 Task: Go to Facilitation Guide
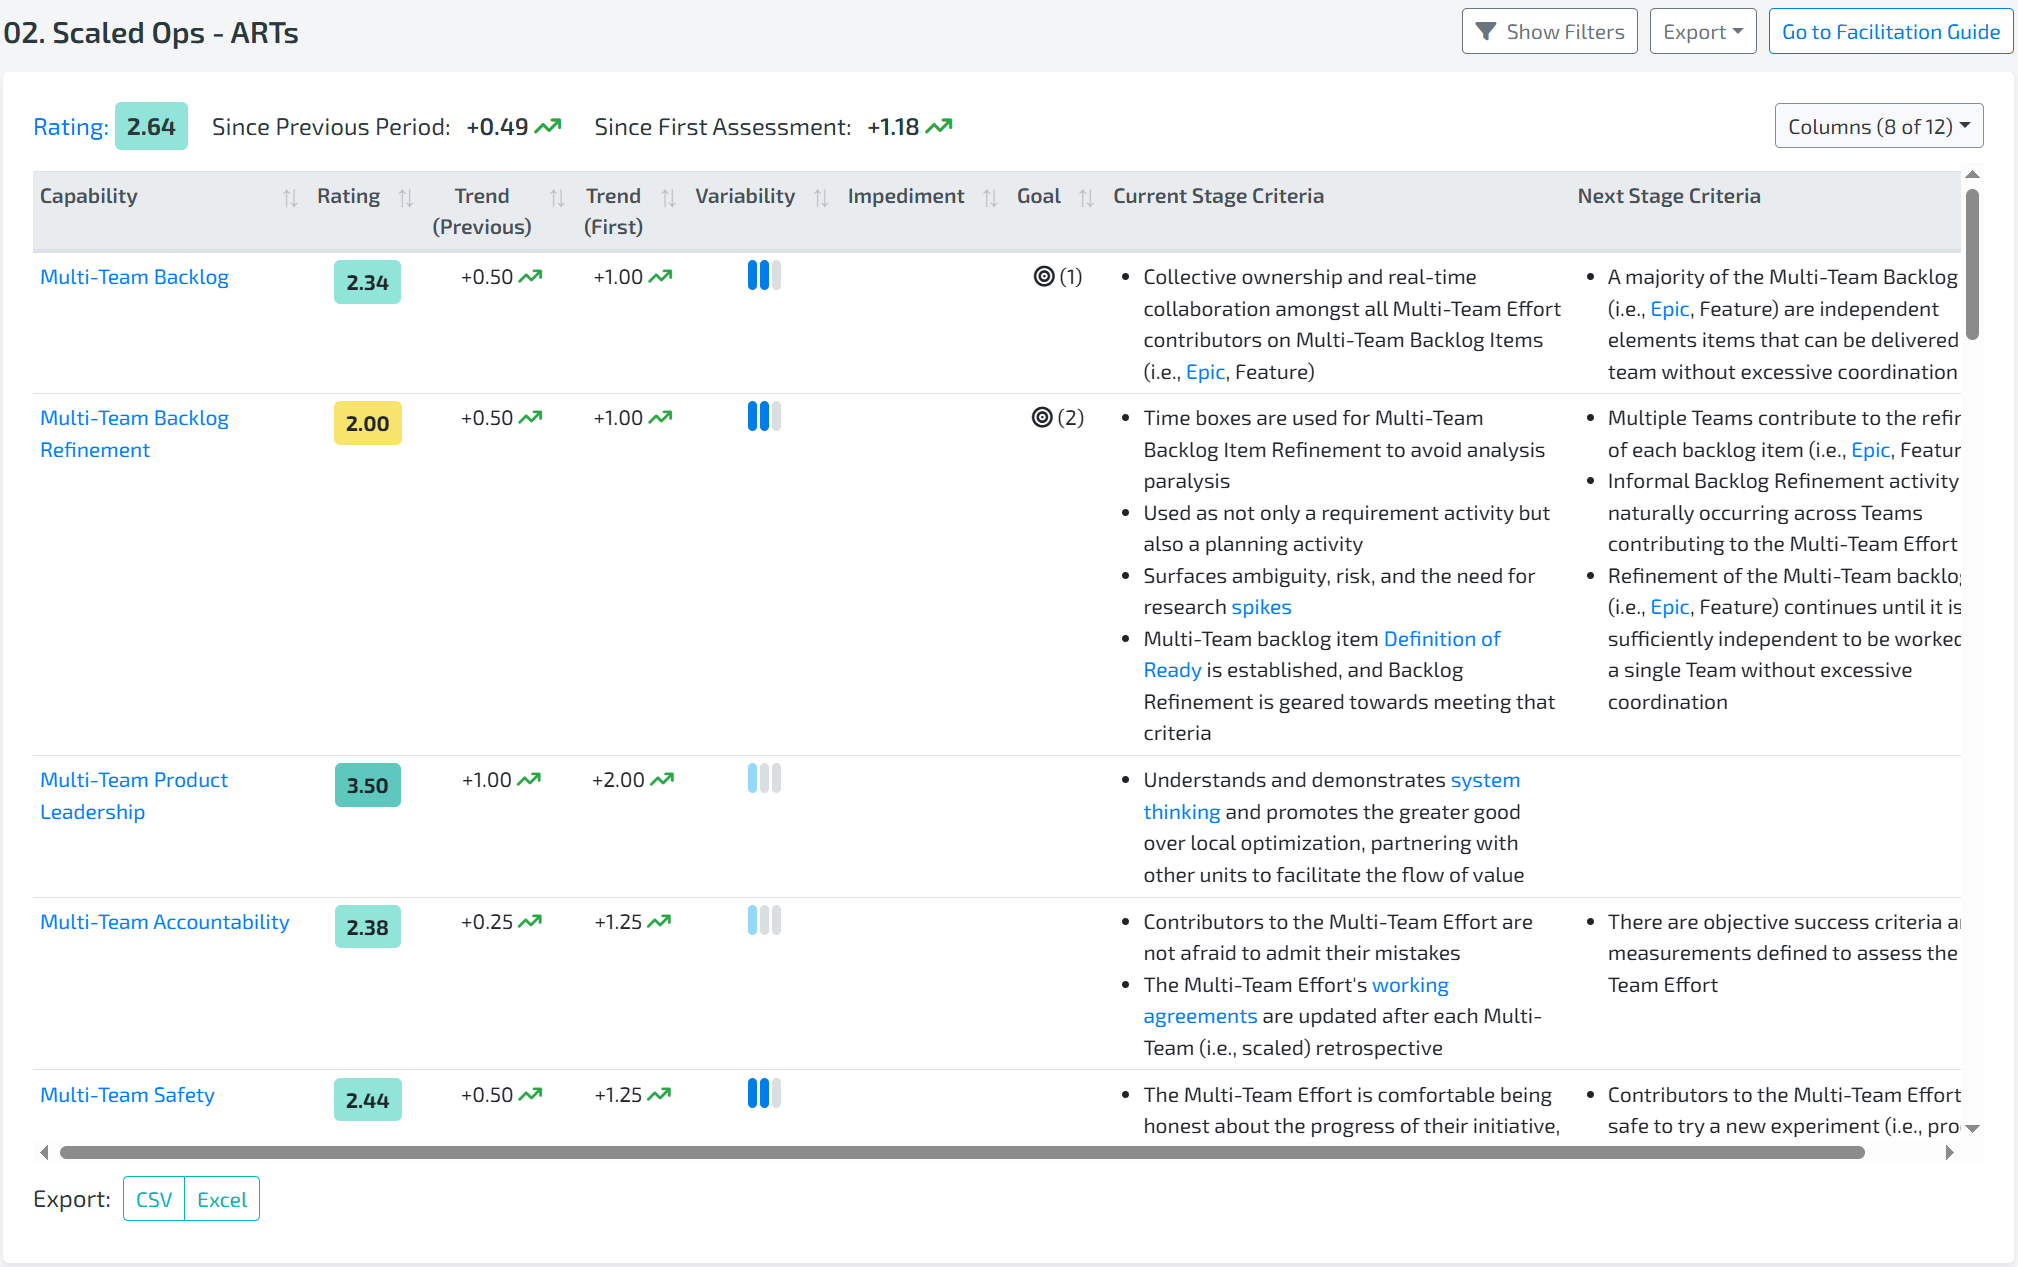1890,32
